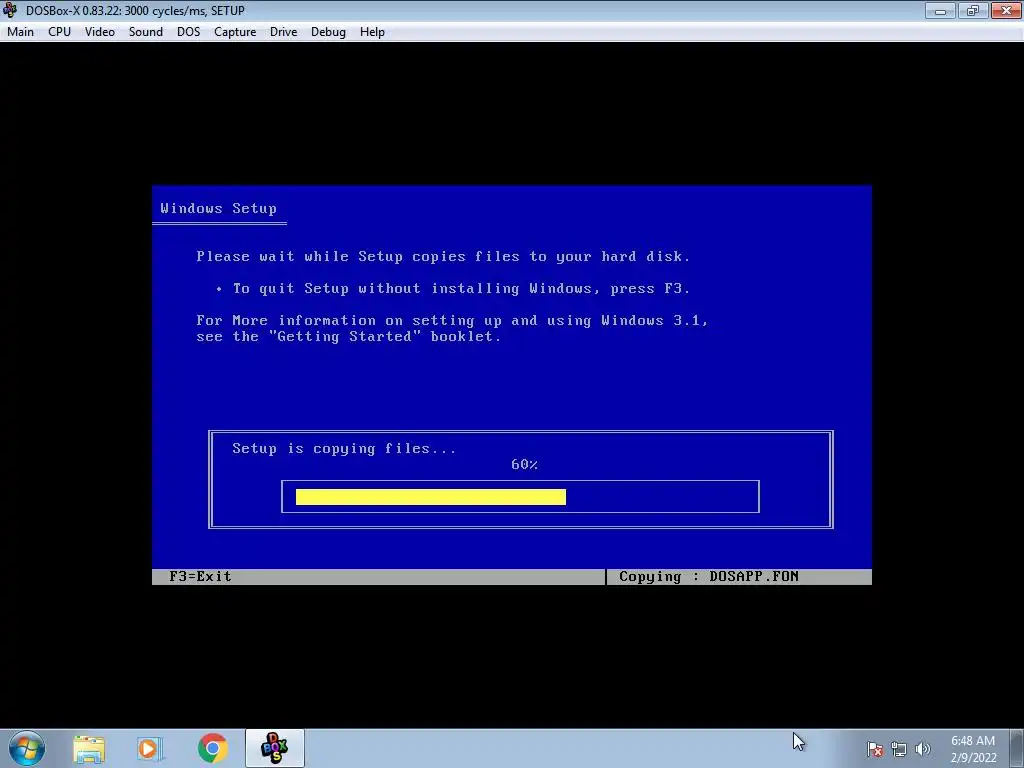Select the DOSBox-X taskbar button
1024x768 pixels.
coord(275,748)
